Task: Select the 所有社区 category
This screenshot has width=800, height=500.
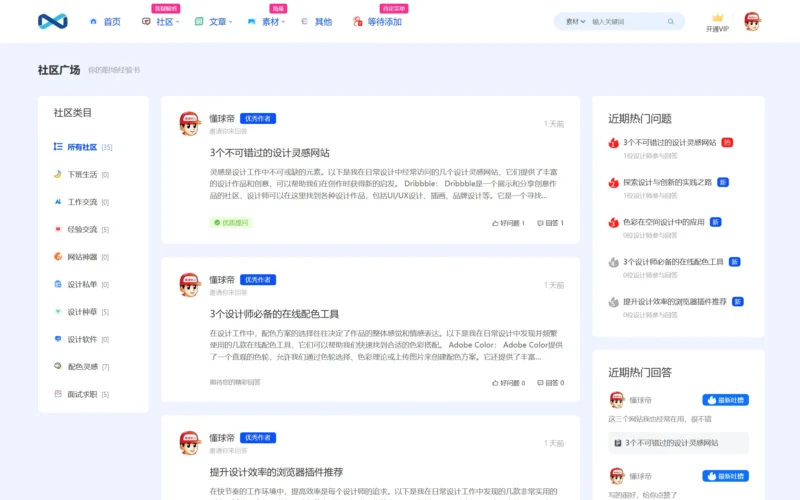Action: tap(82, 147)
